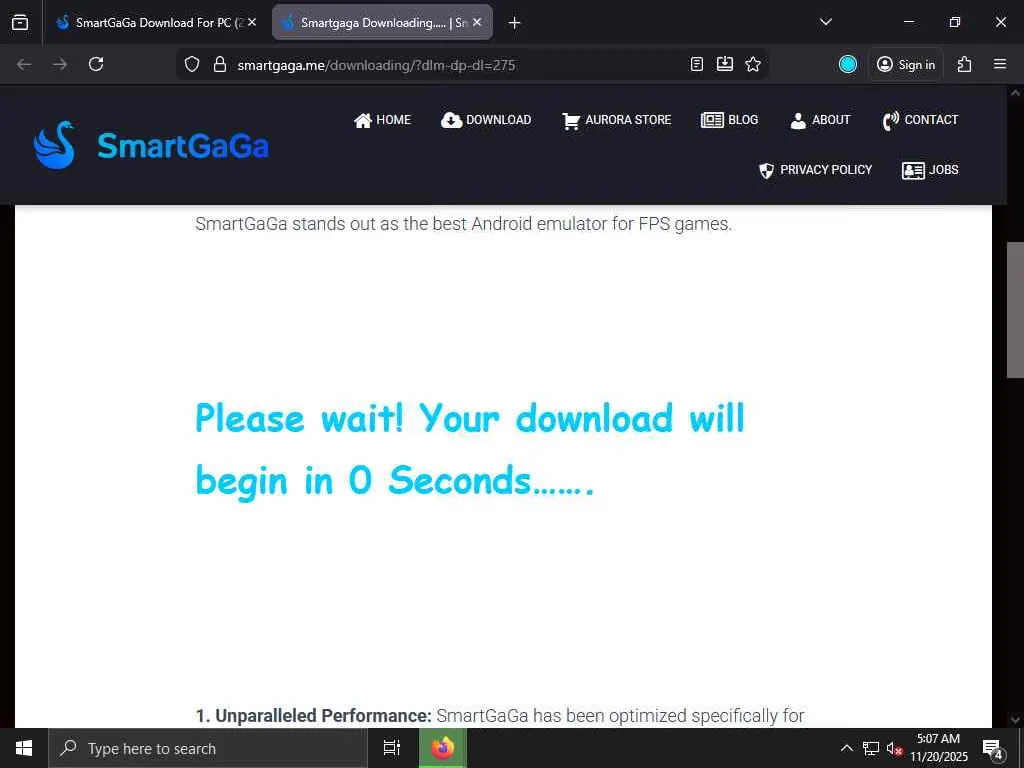This screenshot has width=1024, height=768.
Task: Select the Smartgaga Downloading tab
Action: 382,22
